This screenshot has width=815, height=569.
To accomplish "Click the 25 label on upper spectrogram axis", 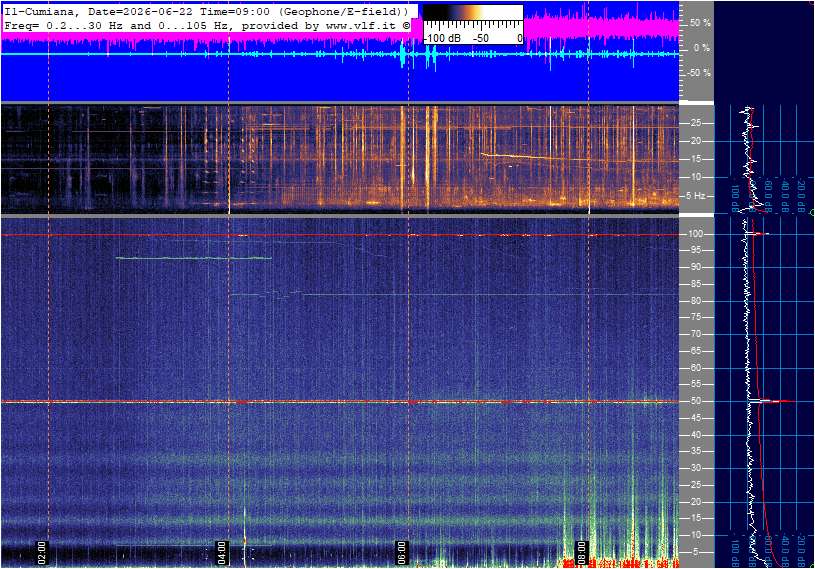I will (695, 123).
